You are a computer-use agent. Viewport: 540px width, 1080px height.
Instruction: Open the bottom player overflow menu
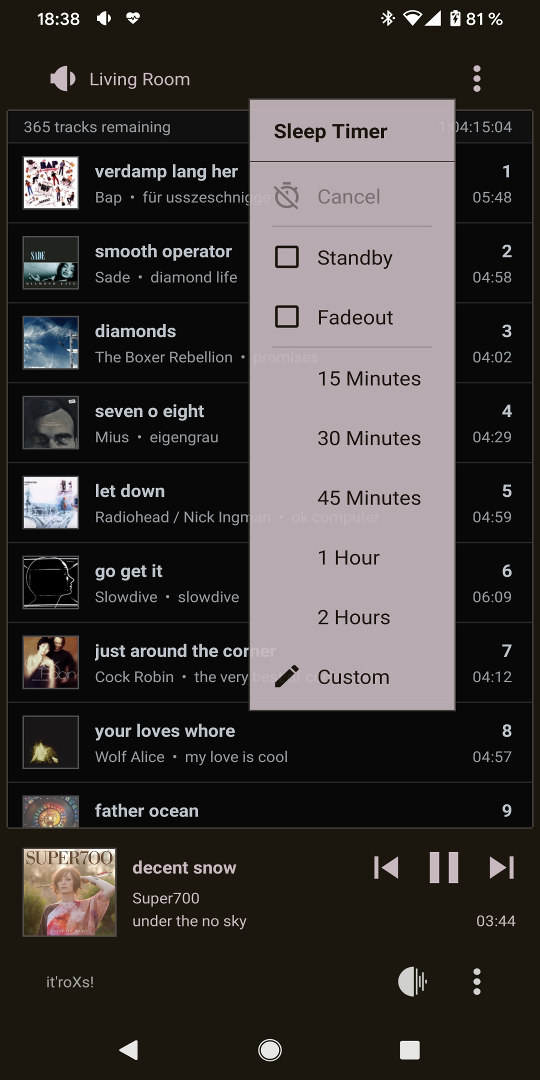pos(477,981)
